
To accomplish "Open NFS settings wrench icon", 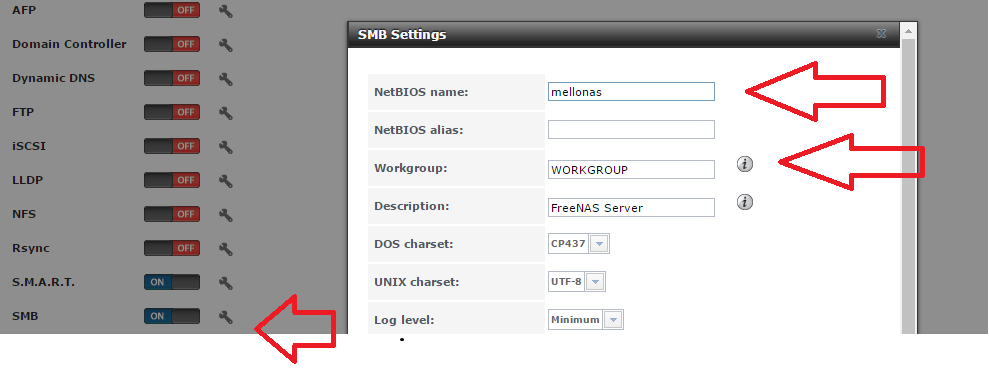I will (226, 215).
